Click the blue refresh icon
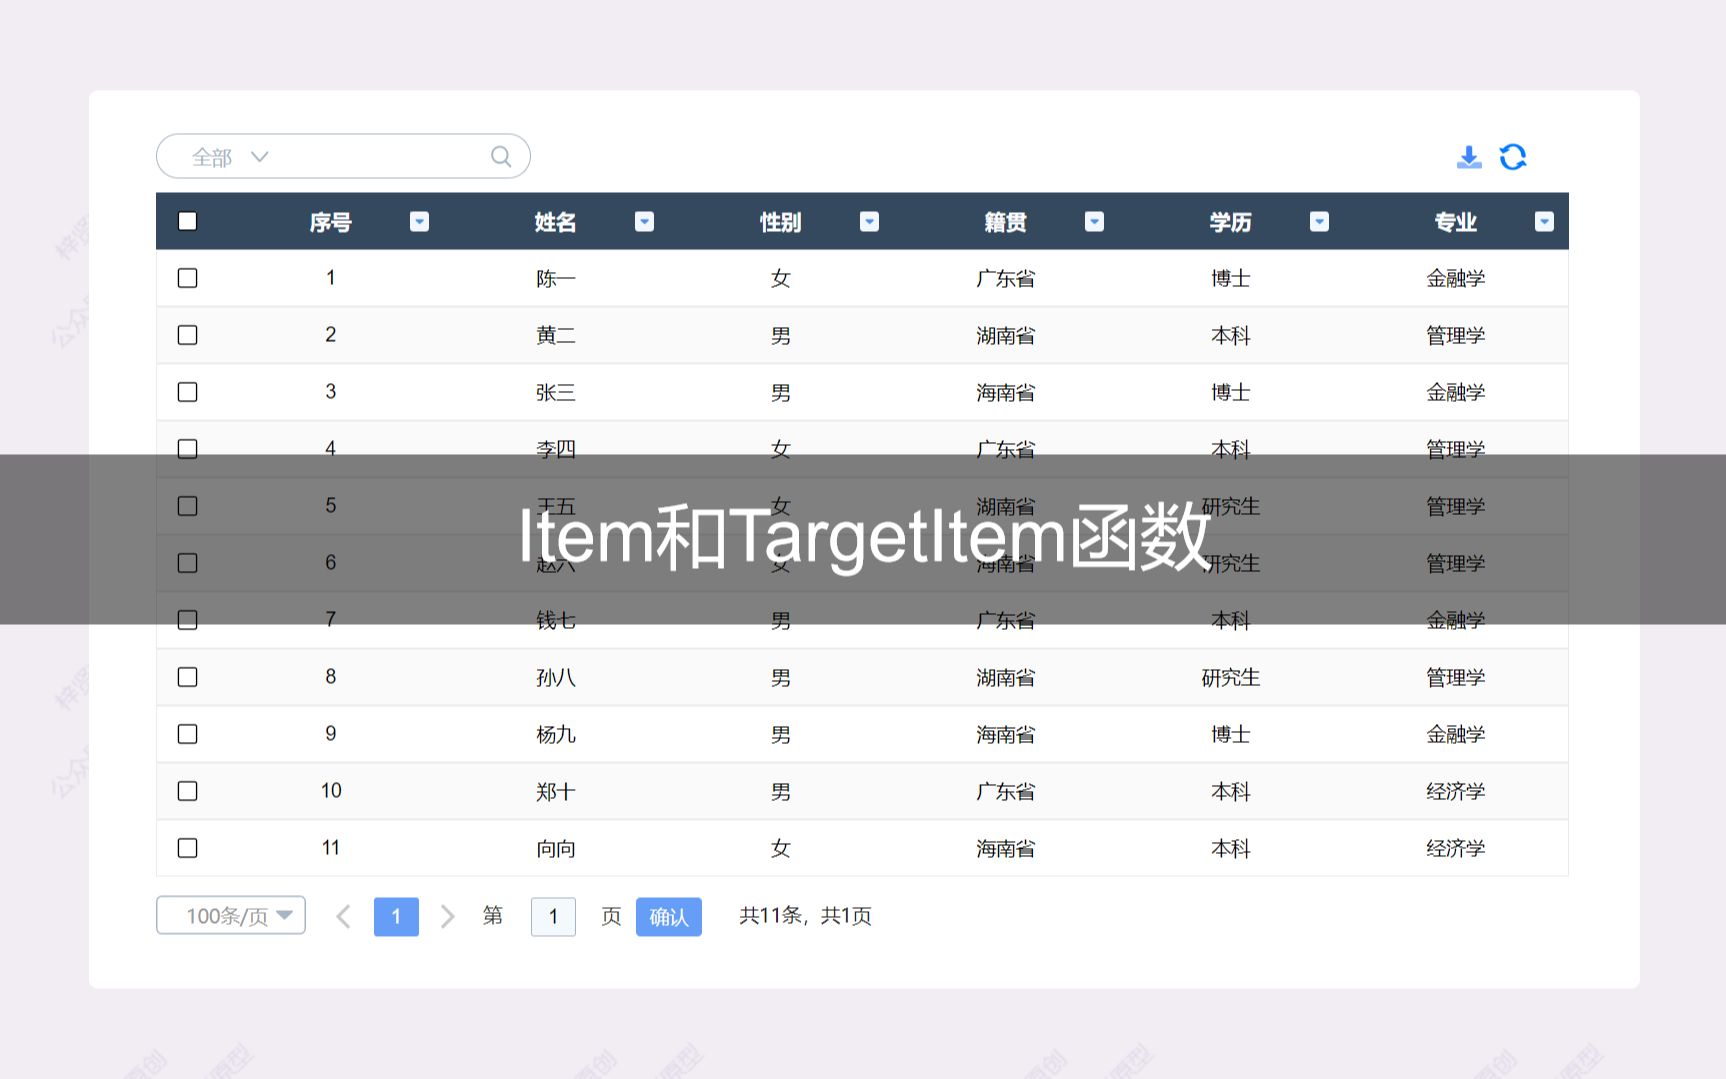The image size is (1726, 1079). [x=1513, y=157]
